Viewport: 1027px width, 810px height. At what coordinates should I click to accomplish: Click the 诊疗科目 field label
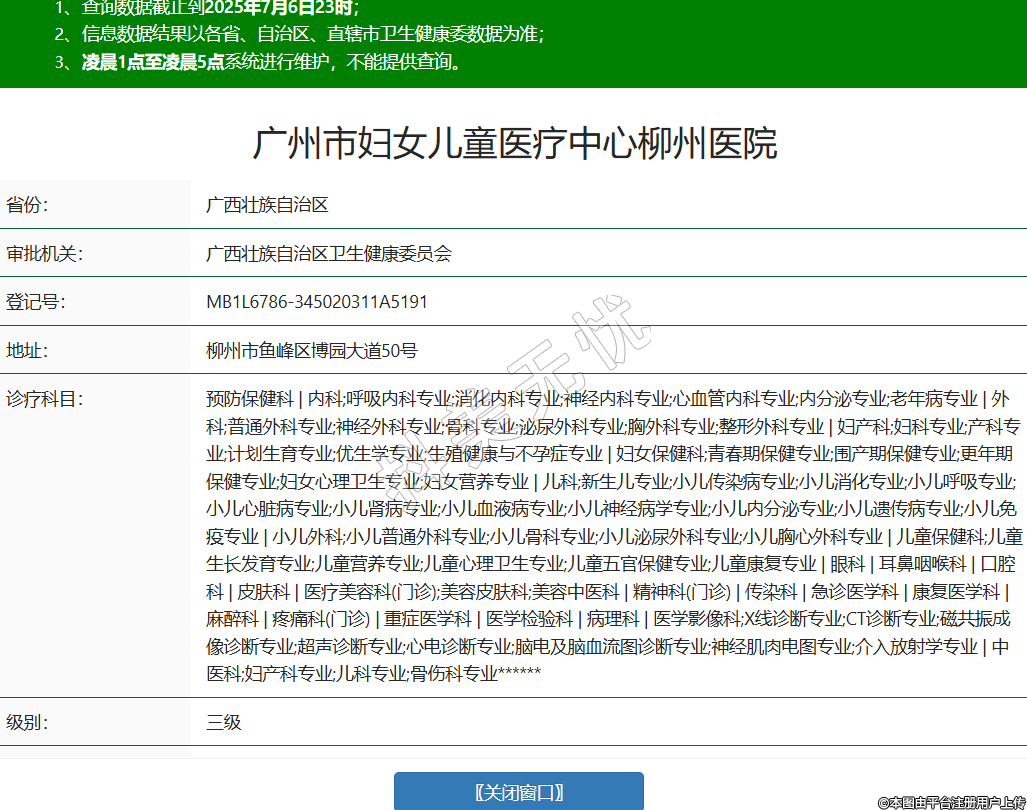point(45,399)
